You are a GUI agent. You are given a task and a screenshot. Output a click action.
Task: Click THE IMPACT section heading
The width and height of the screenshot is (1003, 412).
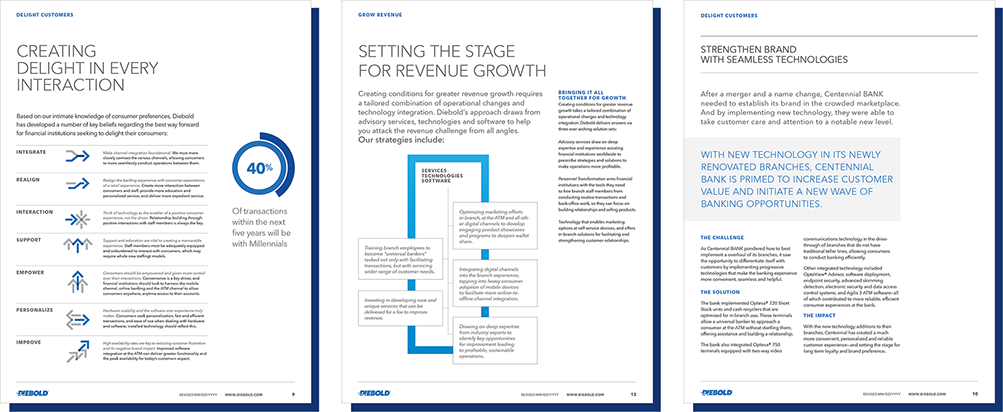(x=821, y=316)
